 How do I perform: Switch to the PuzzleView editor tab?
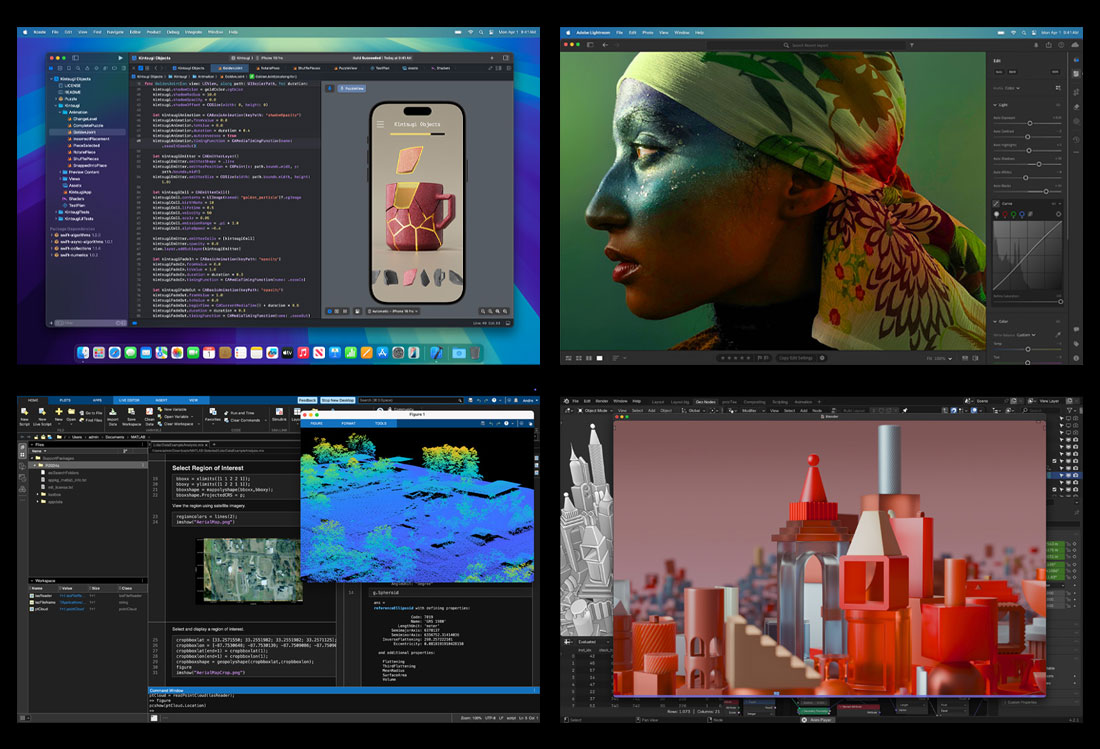click(x=346, y=68)
